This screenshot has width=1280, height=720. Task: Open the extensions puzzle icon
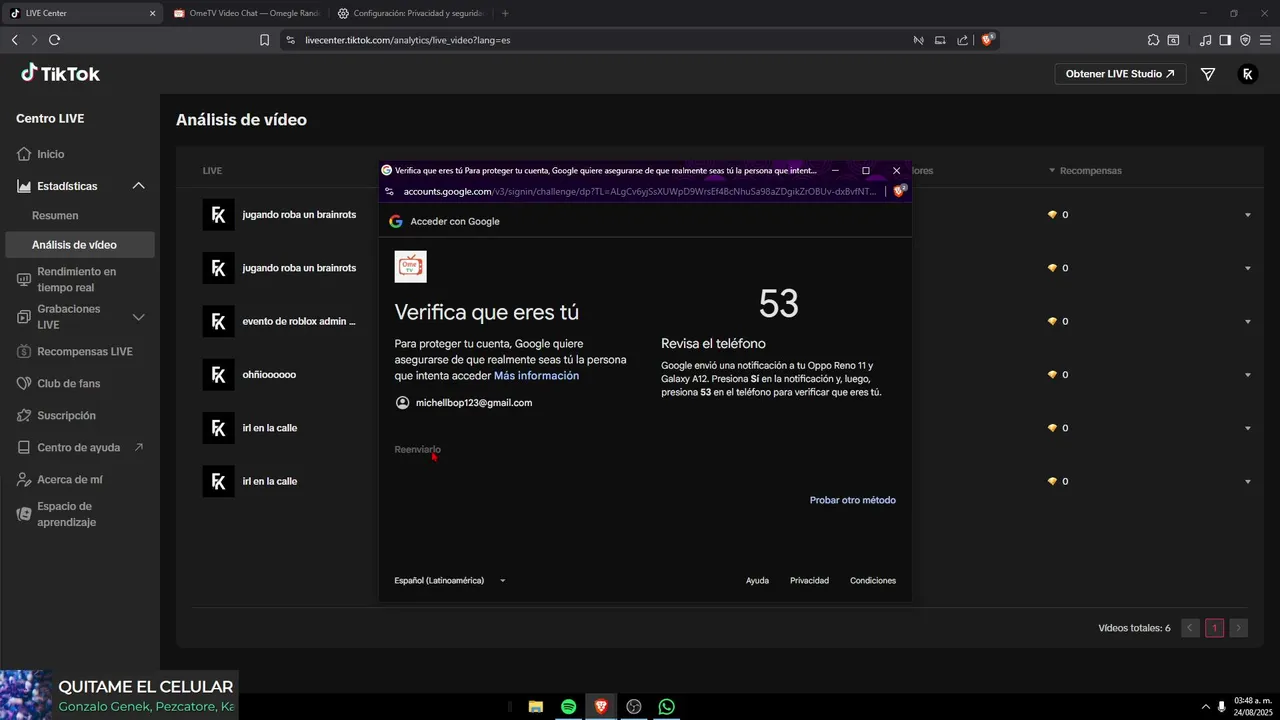pyautogui.click(x=1153, y=40)
